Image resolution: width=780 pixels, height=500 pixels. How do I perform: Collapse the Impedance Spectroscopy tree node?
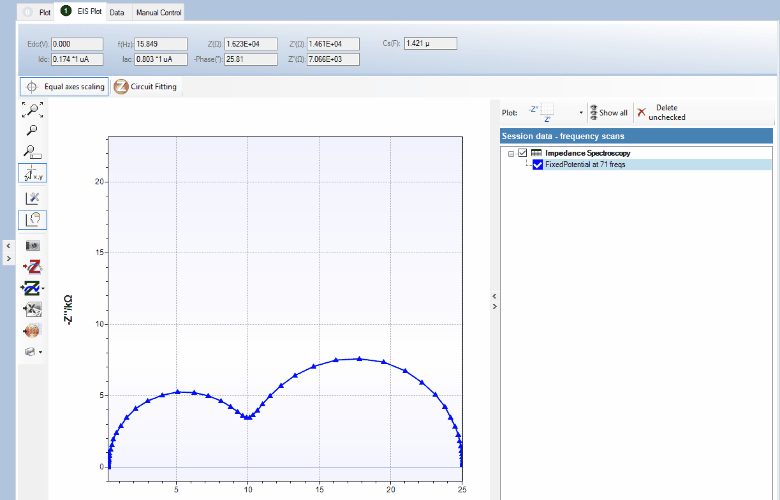tap(511, 154)
